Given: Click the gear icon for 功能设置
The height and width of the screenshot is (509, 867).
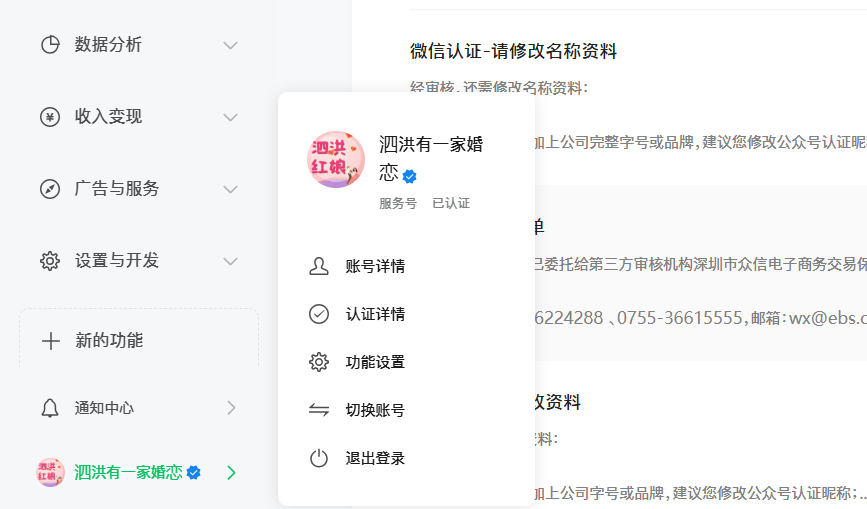Looking at the screenshot, I should [318, 362].
